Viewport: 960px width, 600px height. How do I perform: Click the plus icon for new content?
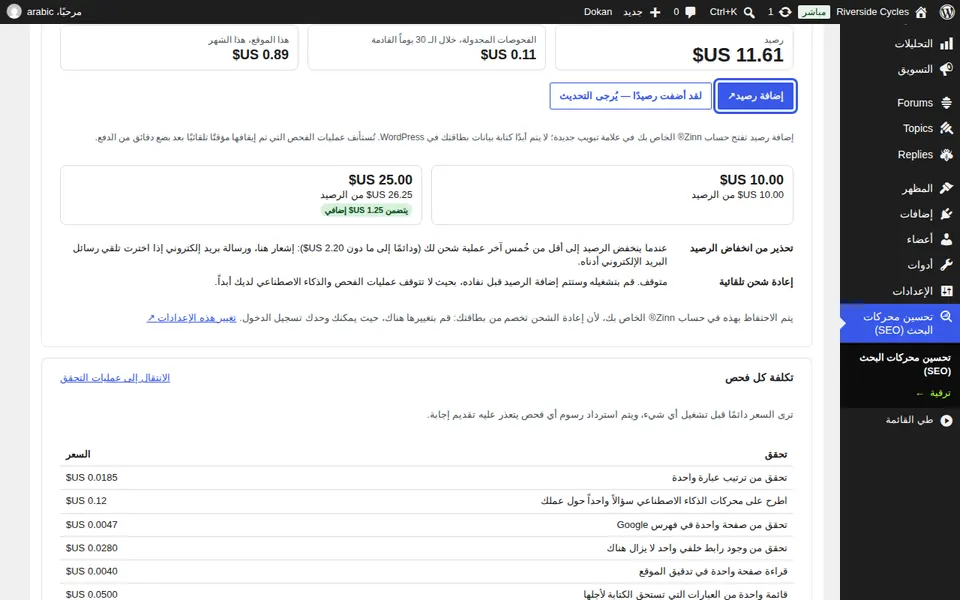654,12
